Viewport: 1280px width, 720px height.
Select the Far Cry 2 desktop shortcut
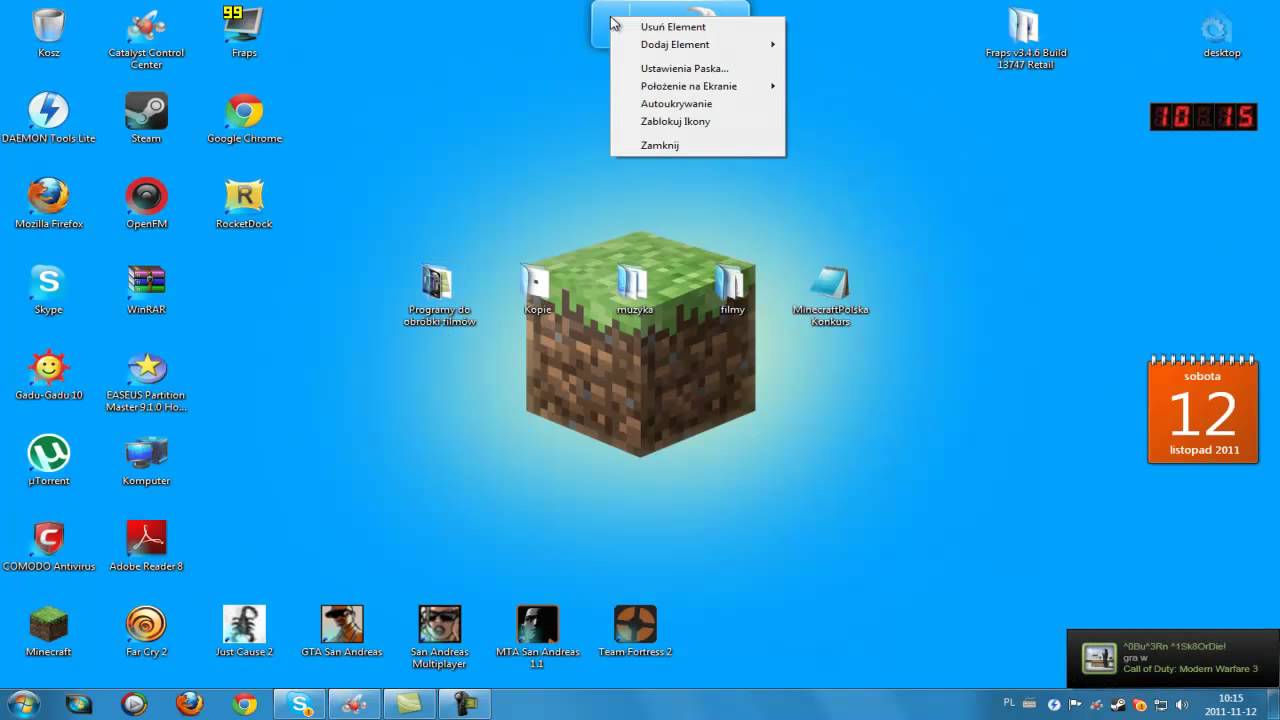click(146, 632)
